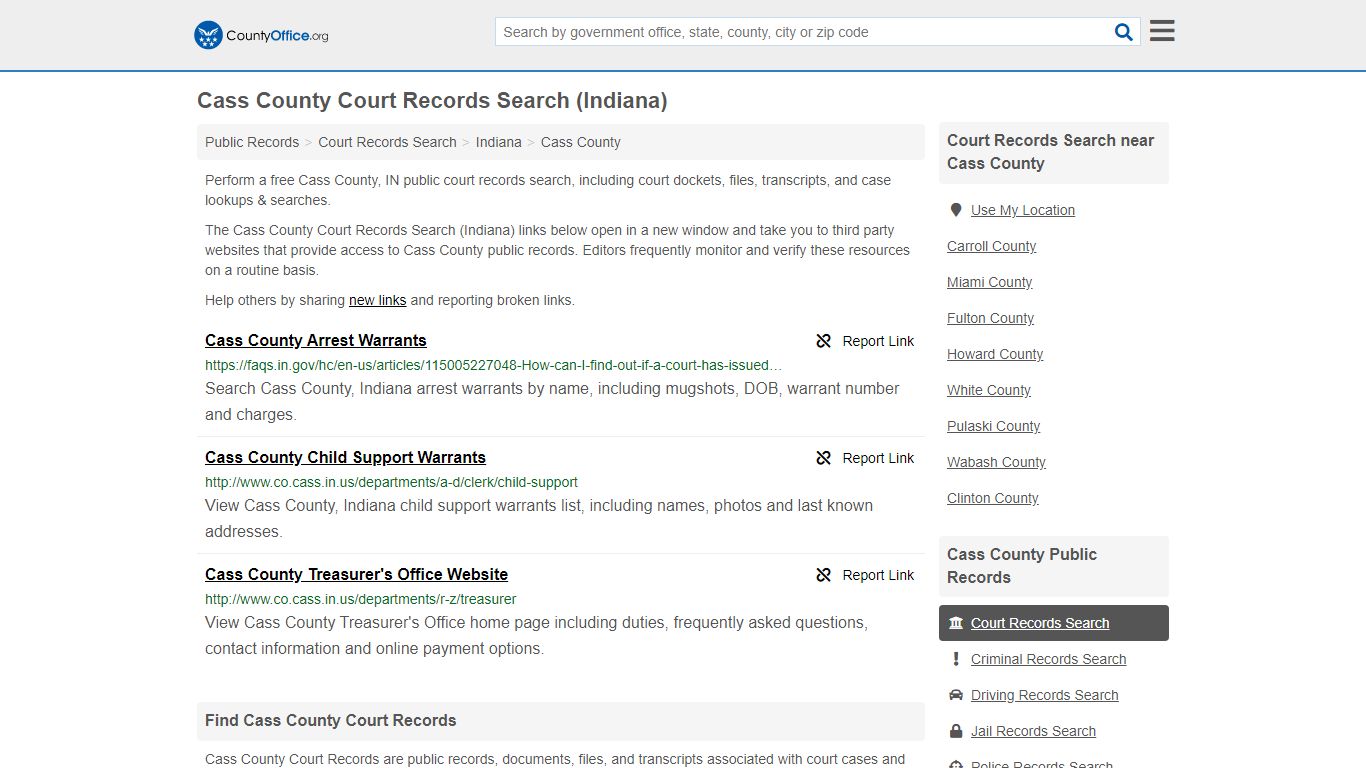Click the location pin icon
Viewport: 1366px width, 768px height.
click(956, 210)
